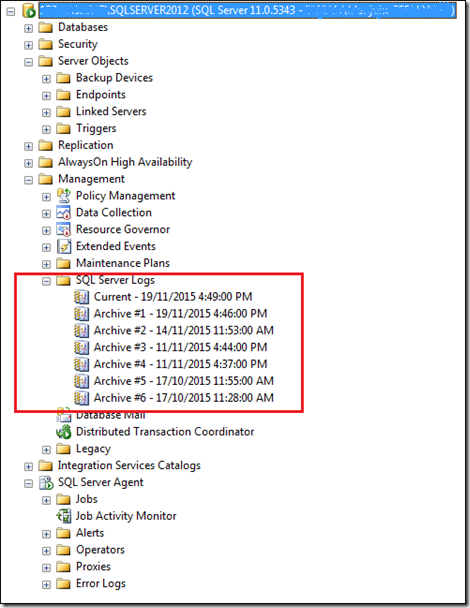Select 'Current - 19/11/2015 4:49:00 PM' log
Screen dimensions: 470x608
[x=173, y=297]
